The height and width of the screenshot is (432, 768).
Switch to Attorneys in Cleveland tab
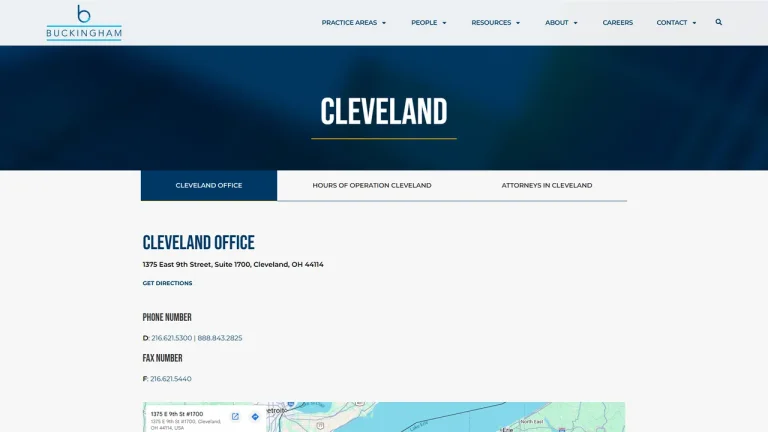pyautogui.click(x=547, y=185)
